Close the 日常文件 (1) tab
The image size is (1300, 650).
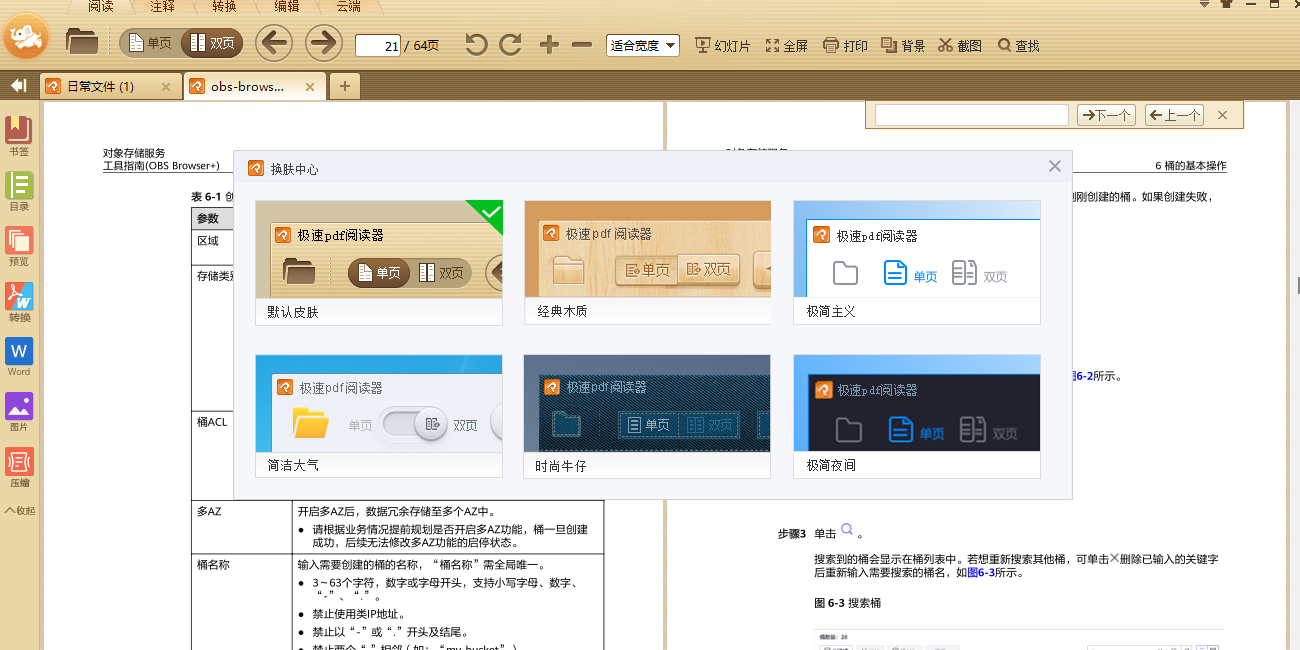(x=166, y=87)
